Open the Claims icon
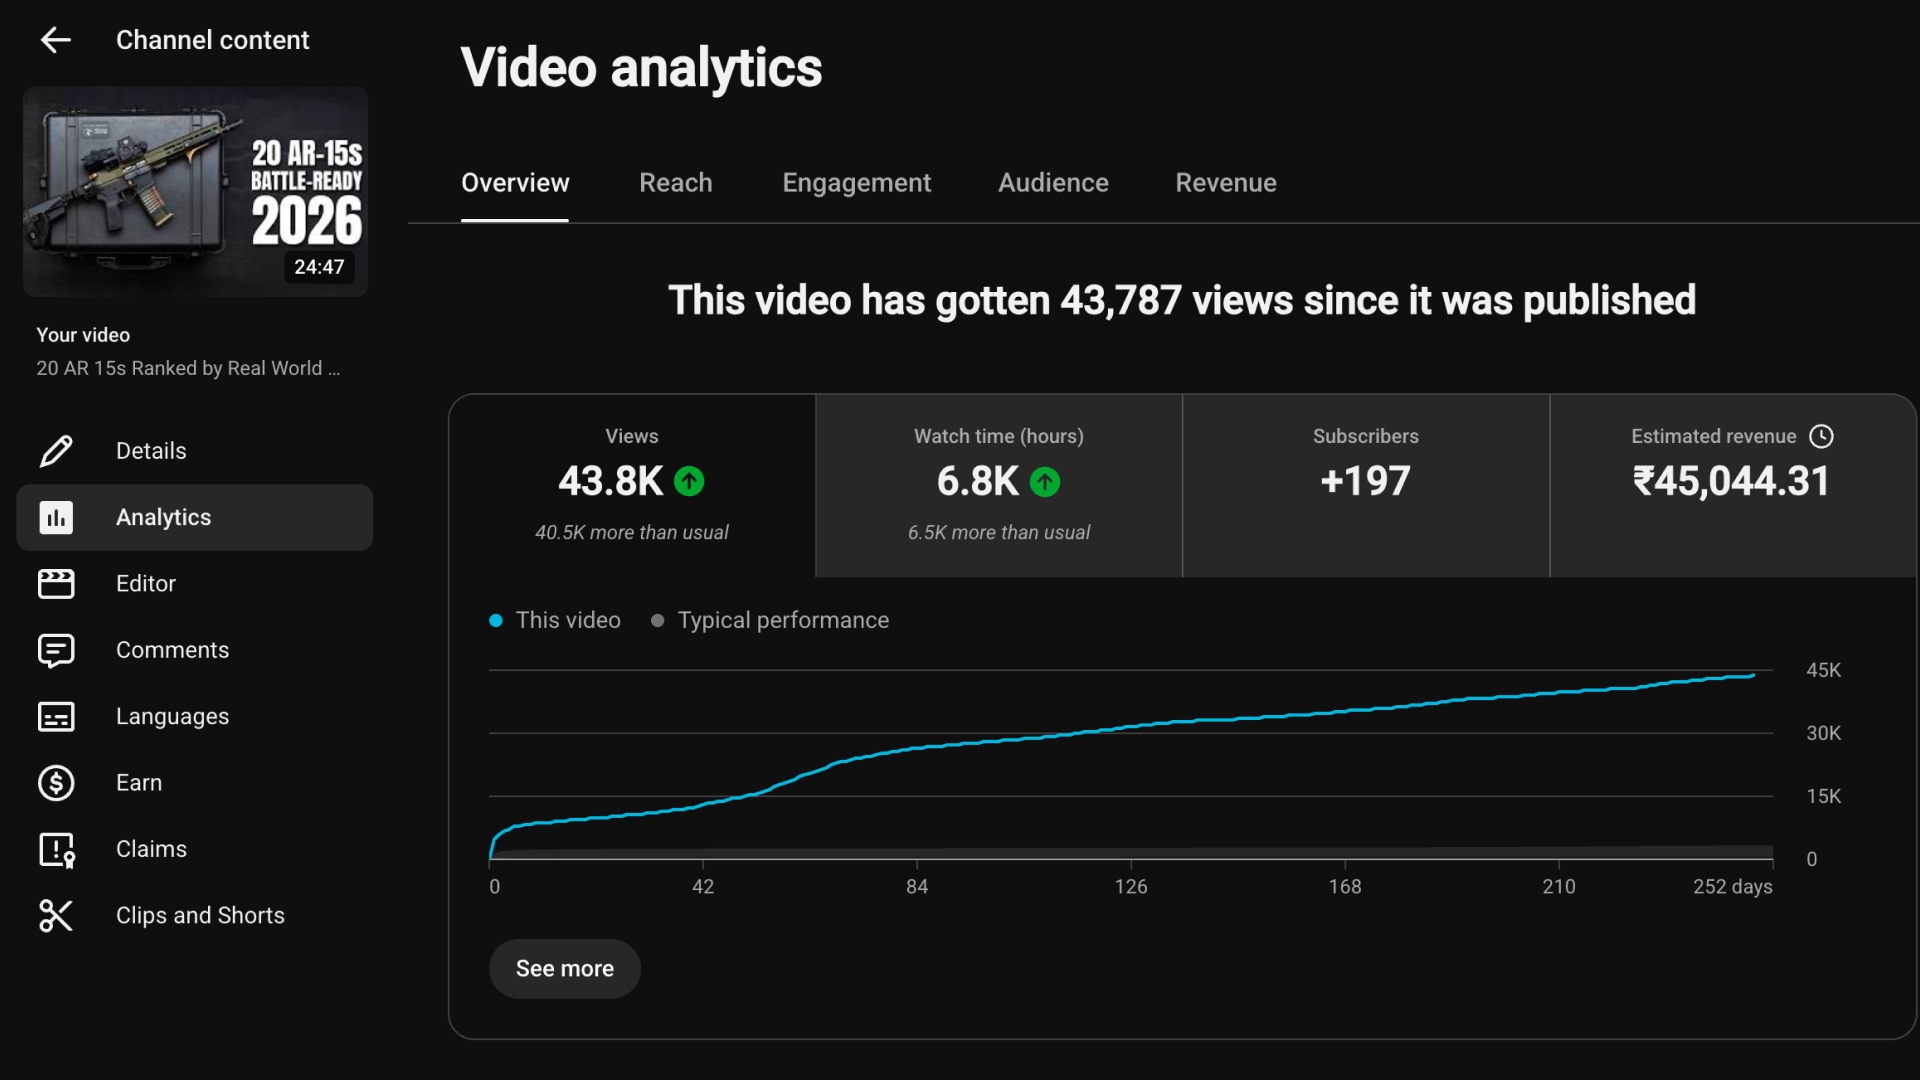This screenshot has height=1080, width=1920. (56, 849)
